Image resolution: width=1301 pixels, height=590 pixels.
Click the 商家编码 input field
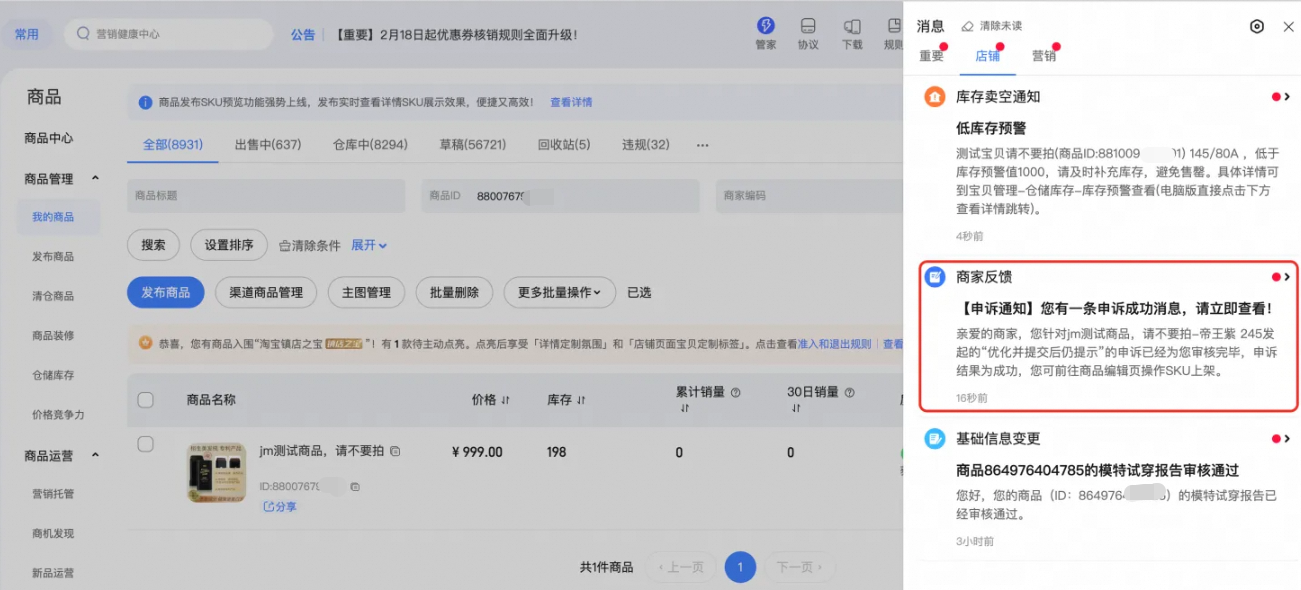pyautogui.click(x=809, y=196)
